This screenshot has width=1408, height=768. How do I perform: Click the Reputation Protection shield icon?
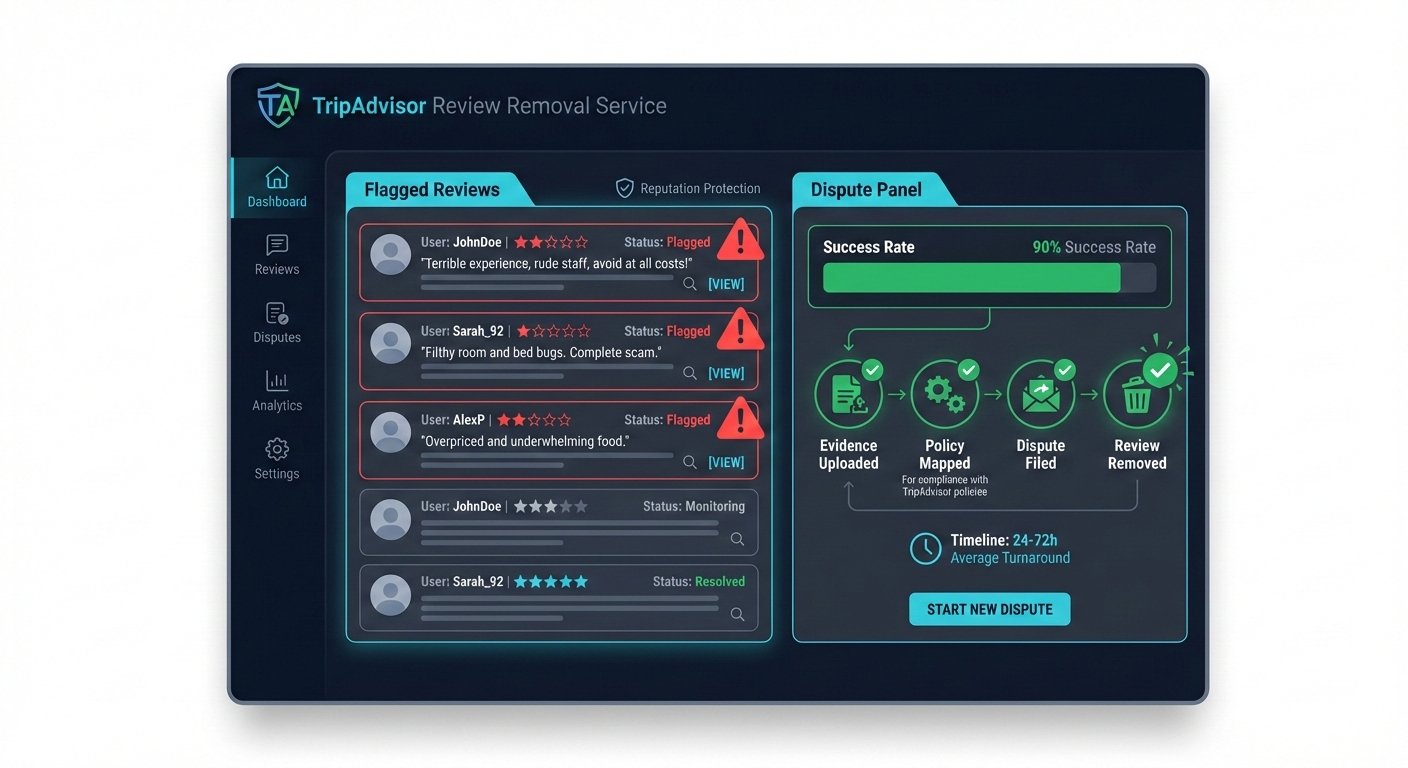click(x=625, y=188)
